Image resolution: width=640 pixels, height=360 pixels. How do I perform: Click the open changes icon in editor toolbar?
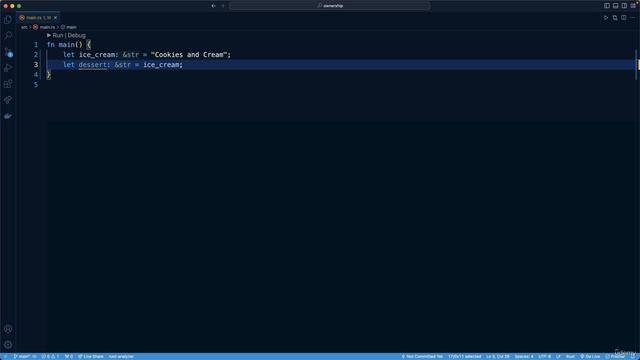(615, 18)
